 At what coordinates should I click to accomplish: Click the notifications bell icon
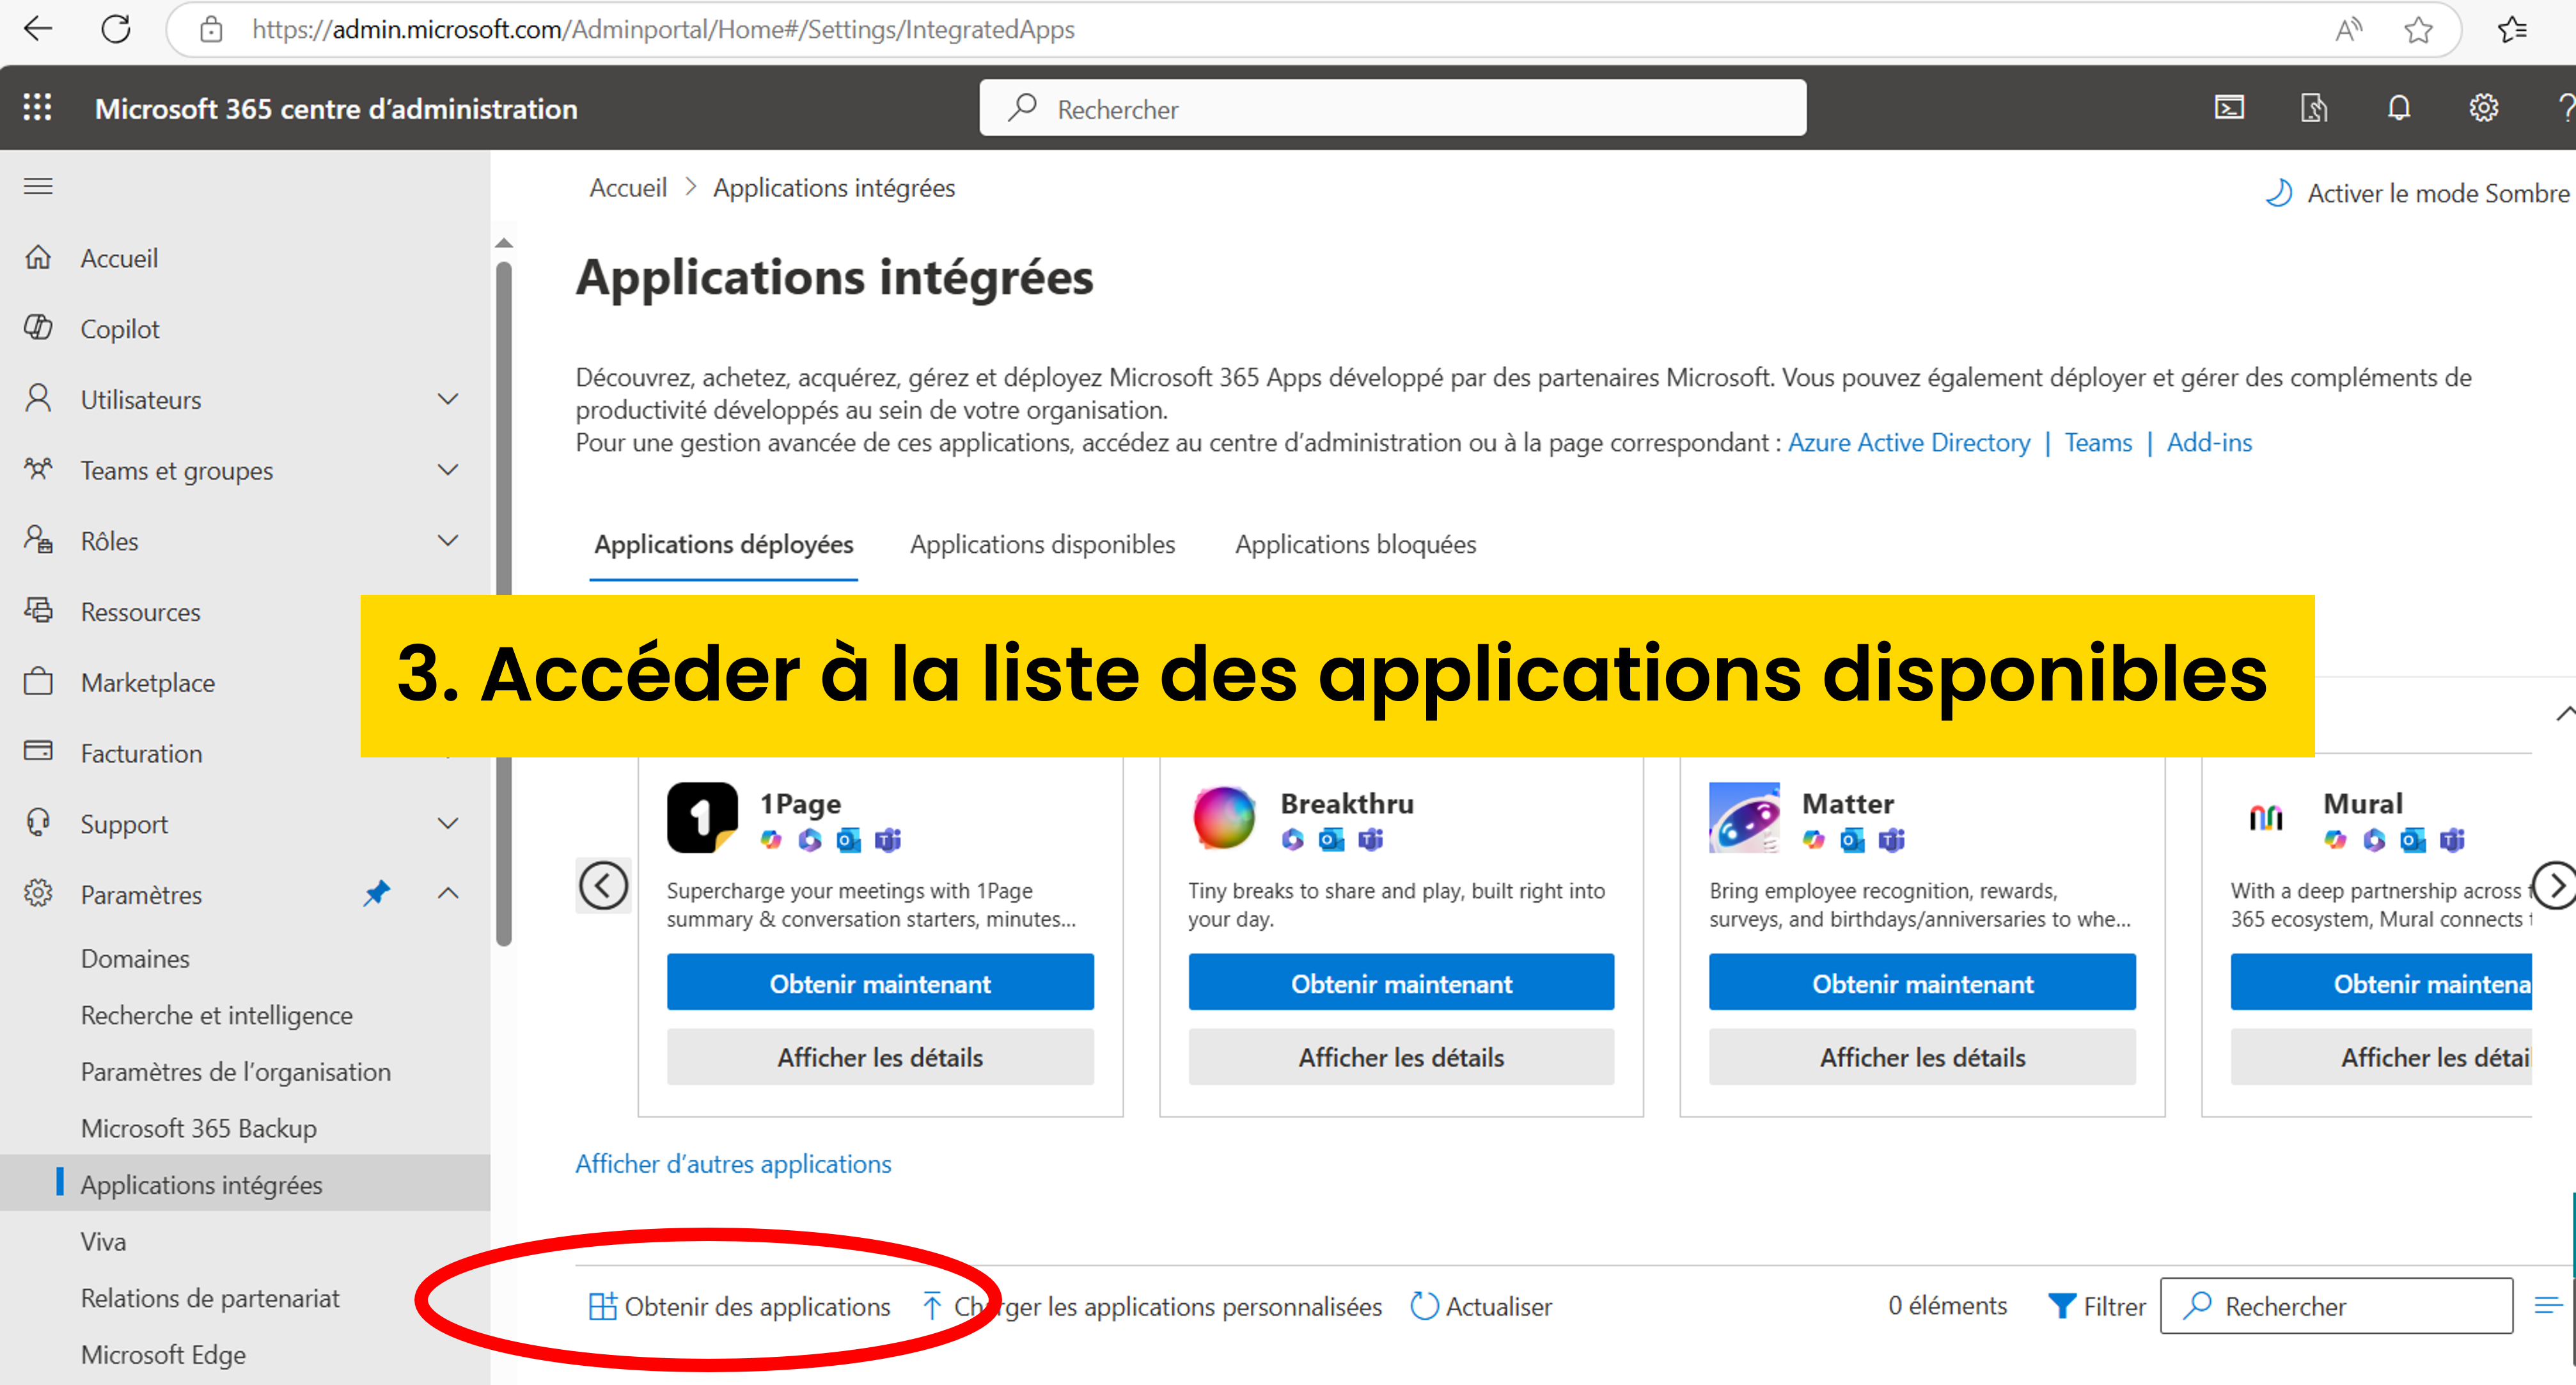[2398, 108]
